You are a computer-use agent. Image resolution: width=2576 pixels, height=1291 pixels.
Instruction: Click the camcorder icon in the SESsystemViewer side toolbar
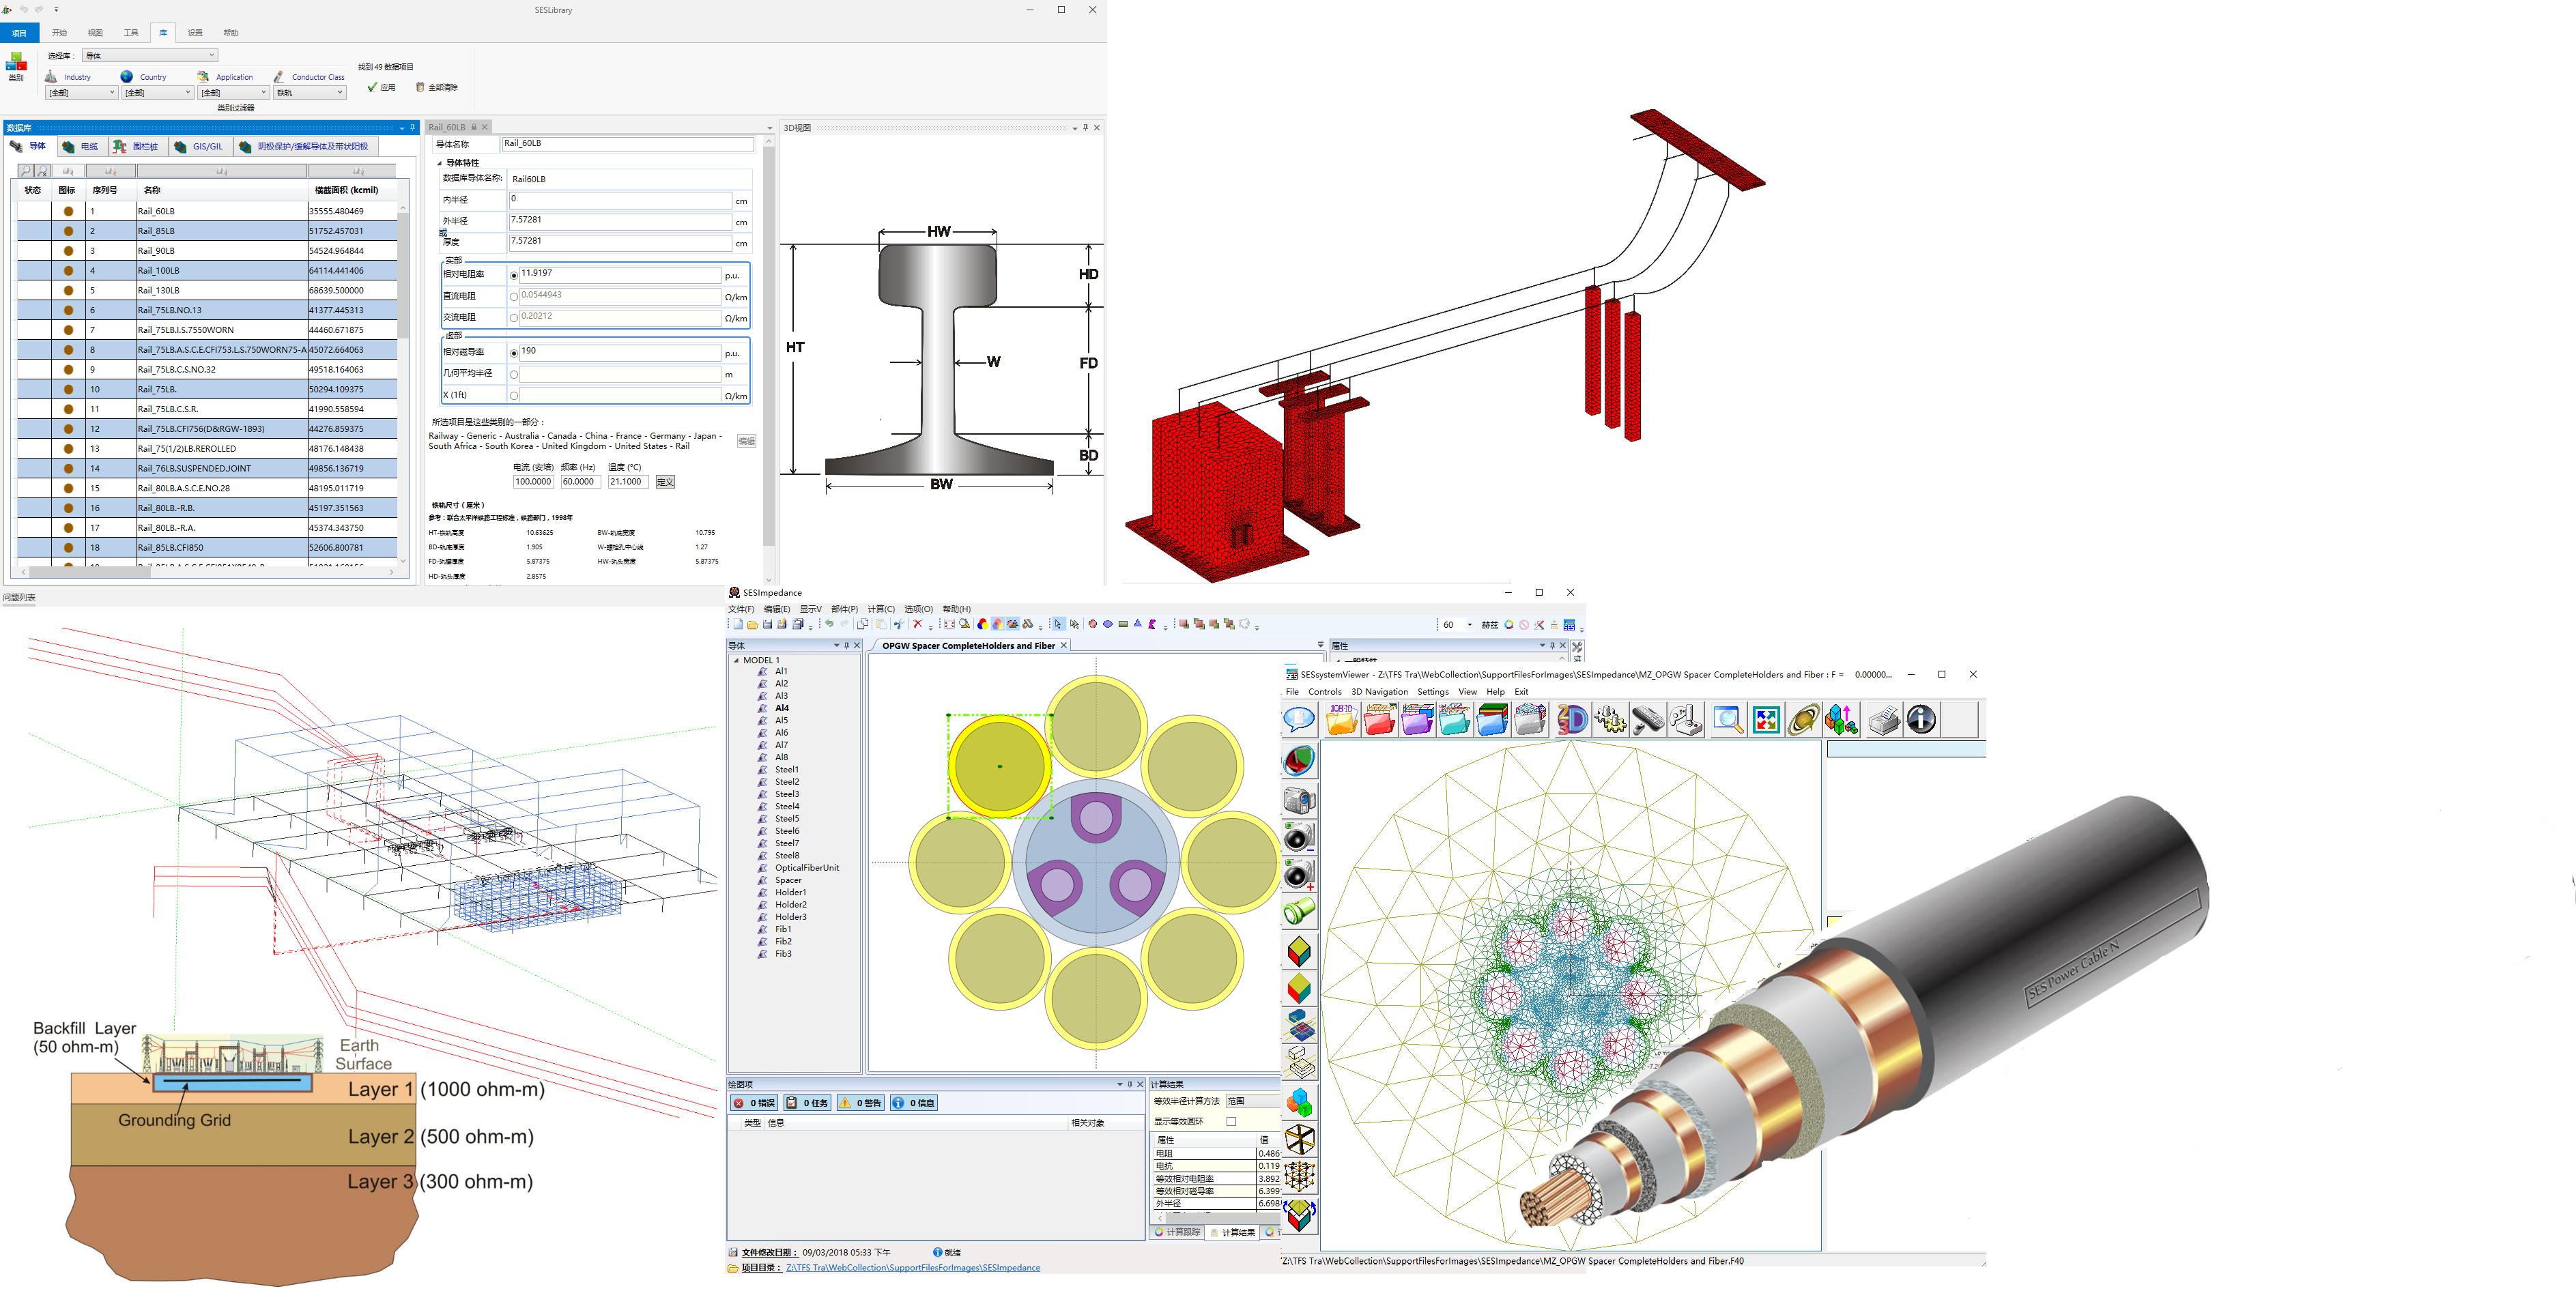tap(1299, 800)
